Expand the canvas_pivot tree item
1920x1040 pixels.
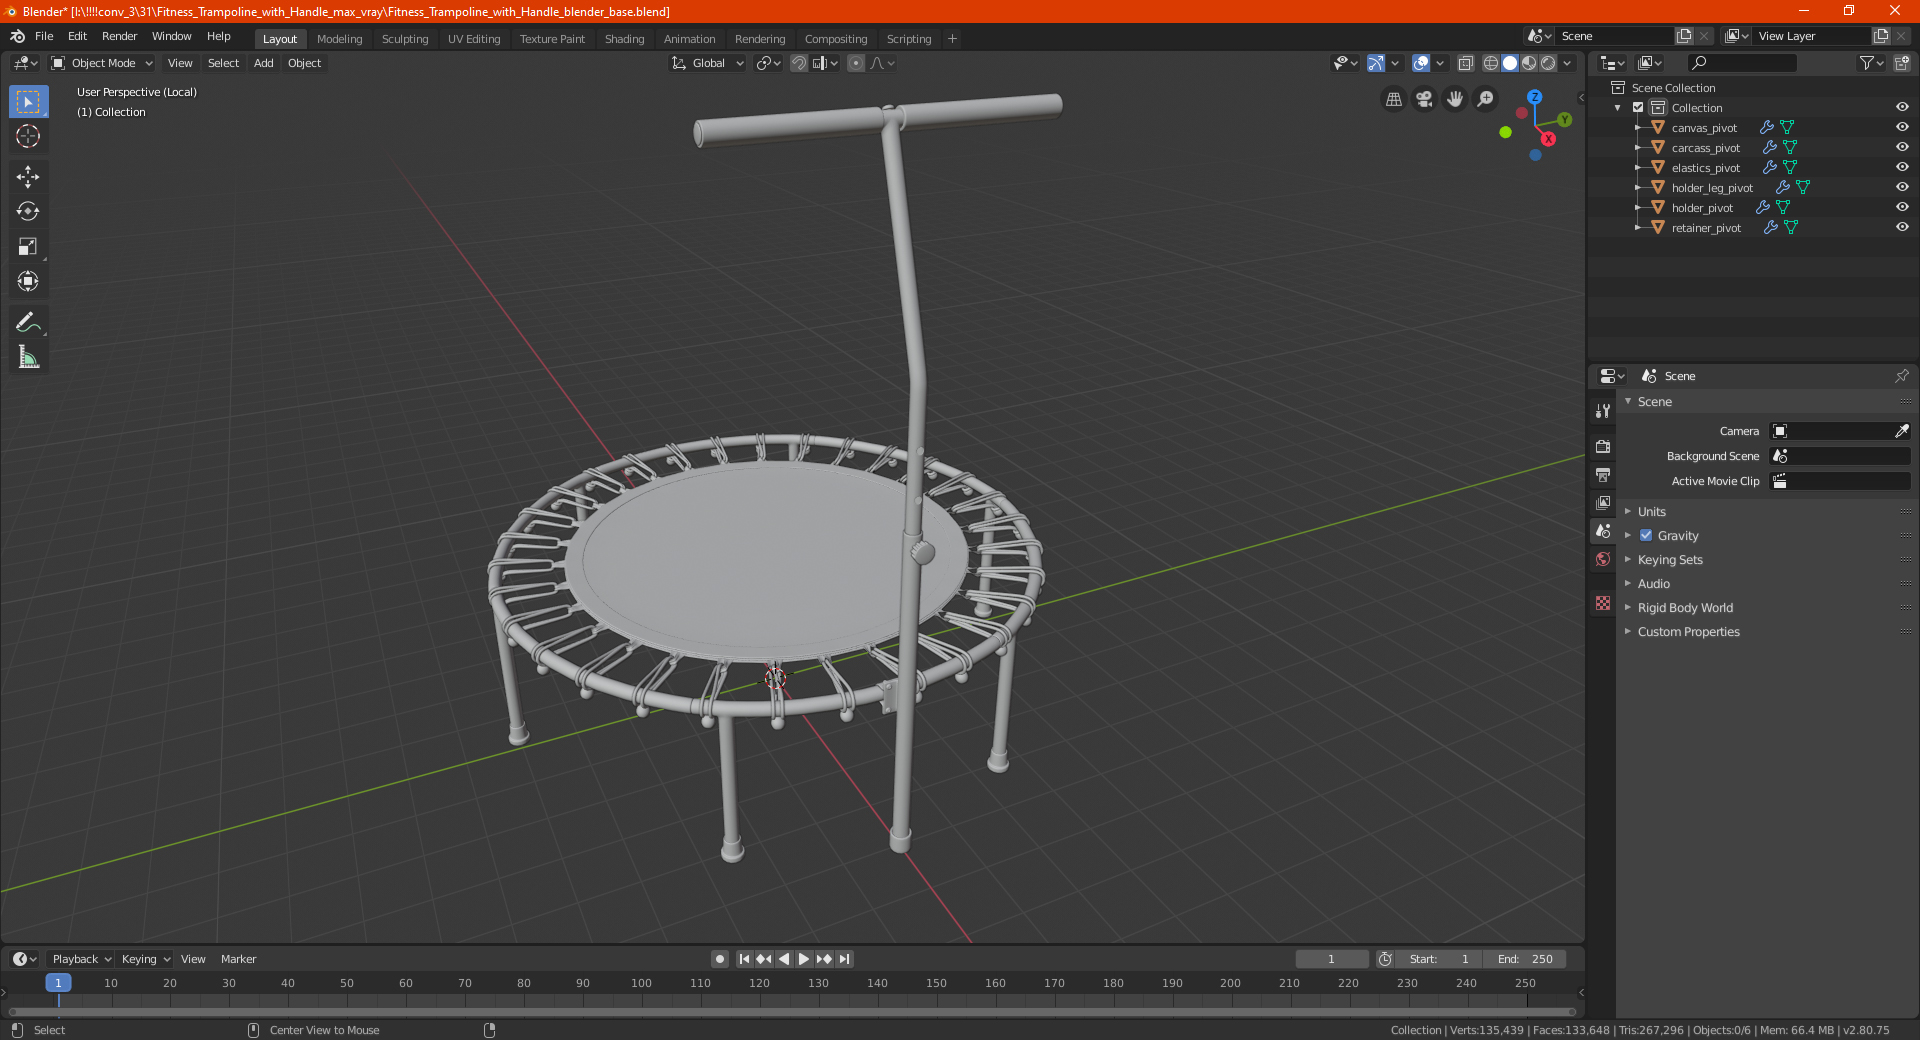(1637, 128)
